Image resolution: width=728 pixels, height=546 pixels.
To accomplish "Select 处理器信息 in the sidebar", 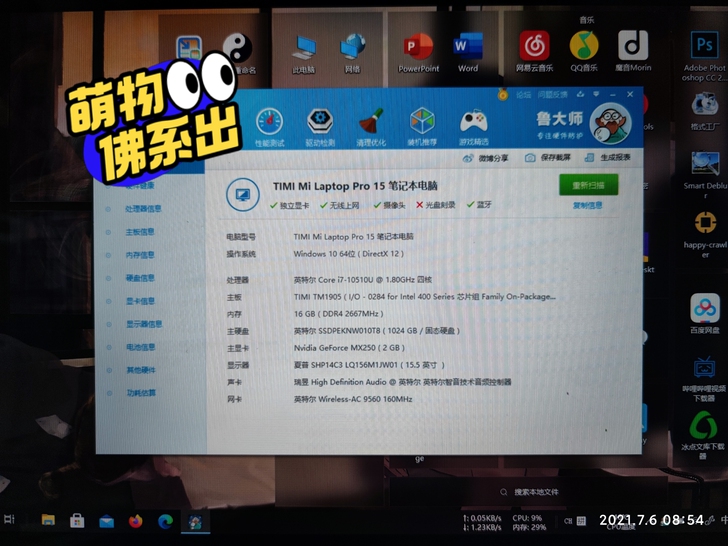I will 143,209.
